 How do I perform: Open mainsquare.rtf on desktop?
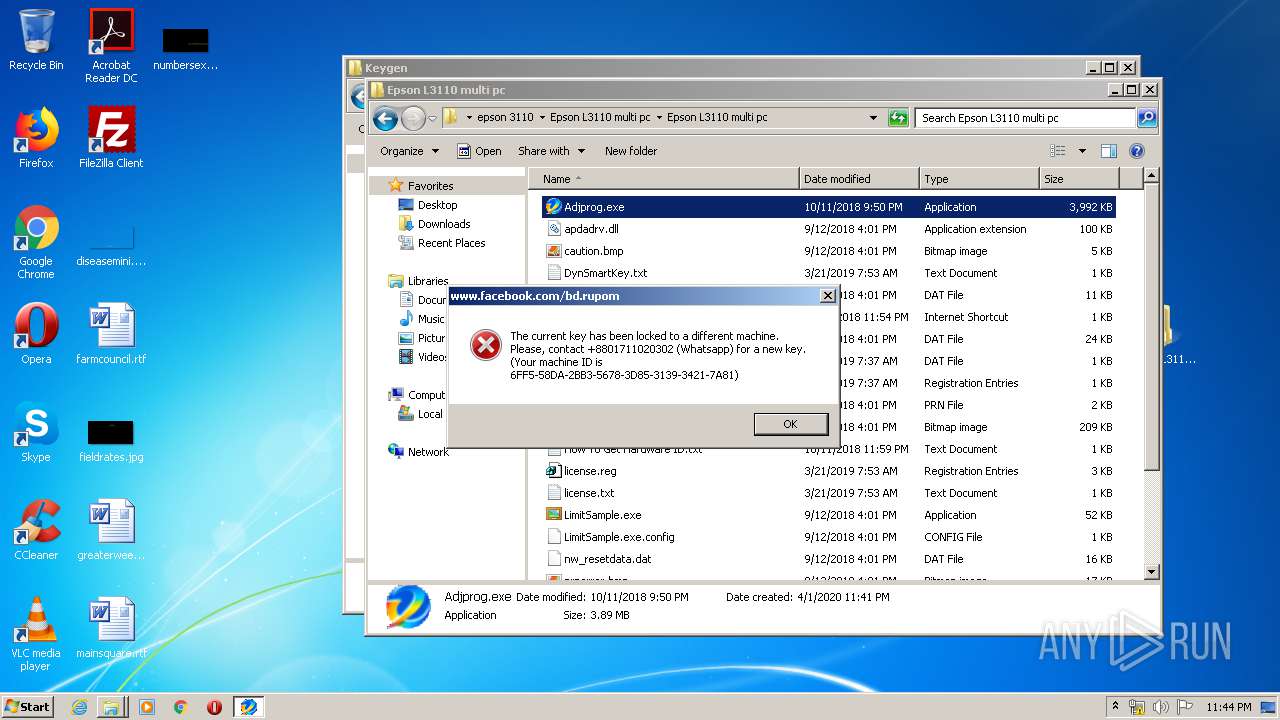(111, 628)
